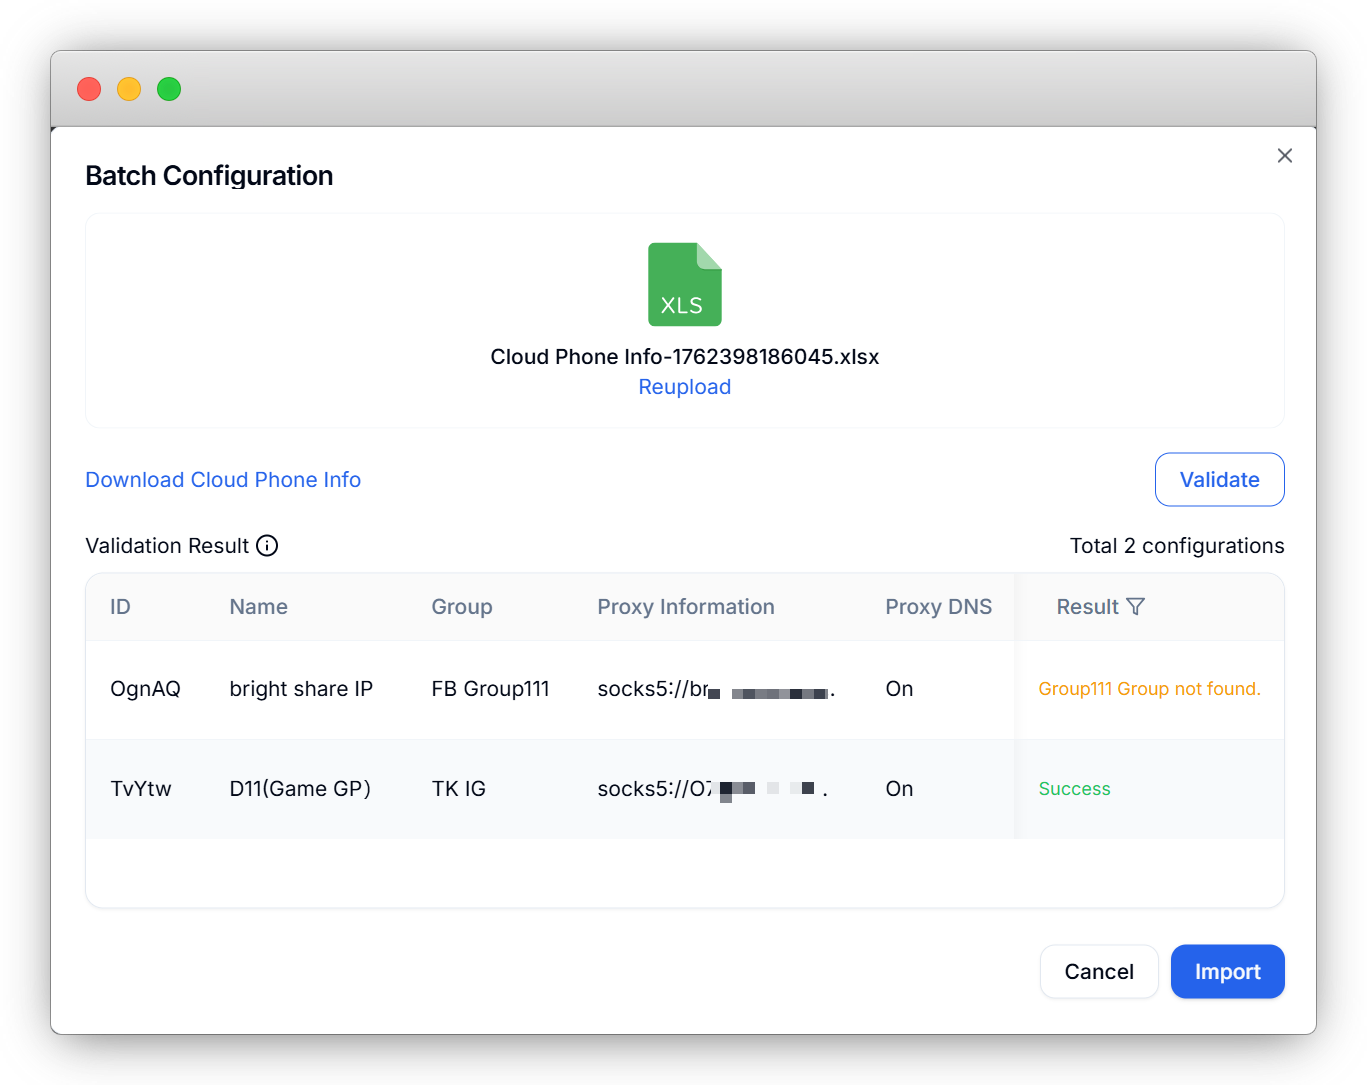Click the green Success result text
Screen dimensions: 1367x1085
click(1074, 789)
